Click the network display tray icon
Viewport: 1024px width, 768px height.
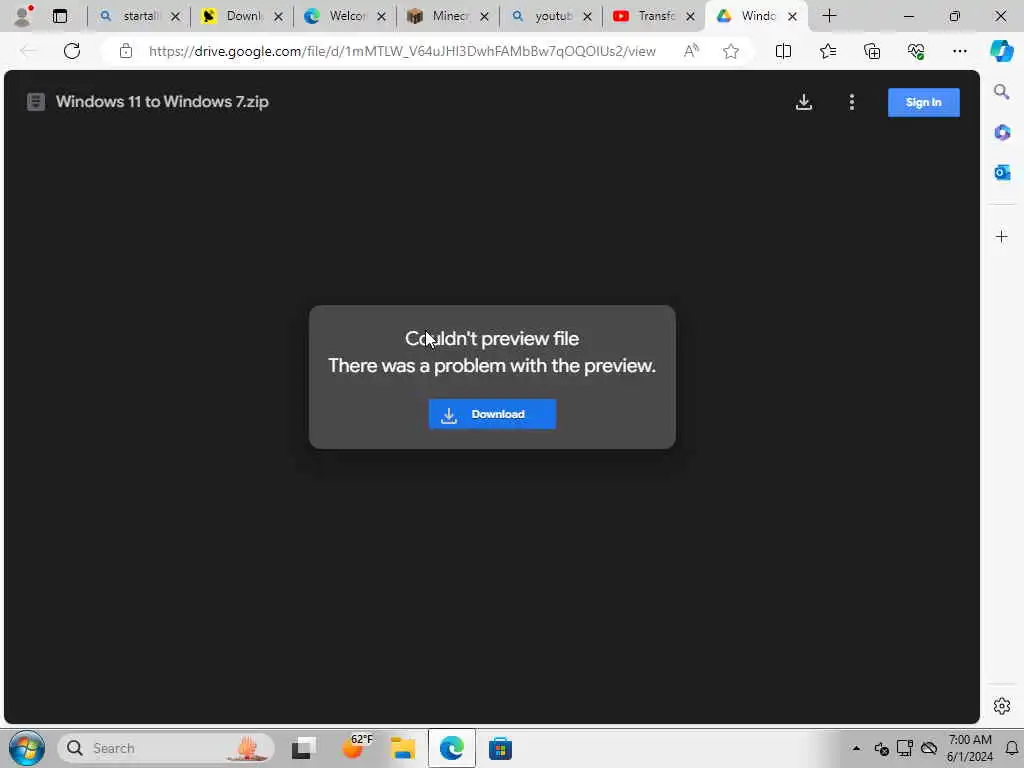tap(904, 748)
